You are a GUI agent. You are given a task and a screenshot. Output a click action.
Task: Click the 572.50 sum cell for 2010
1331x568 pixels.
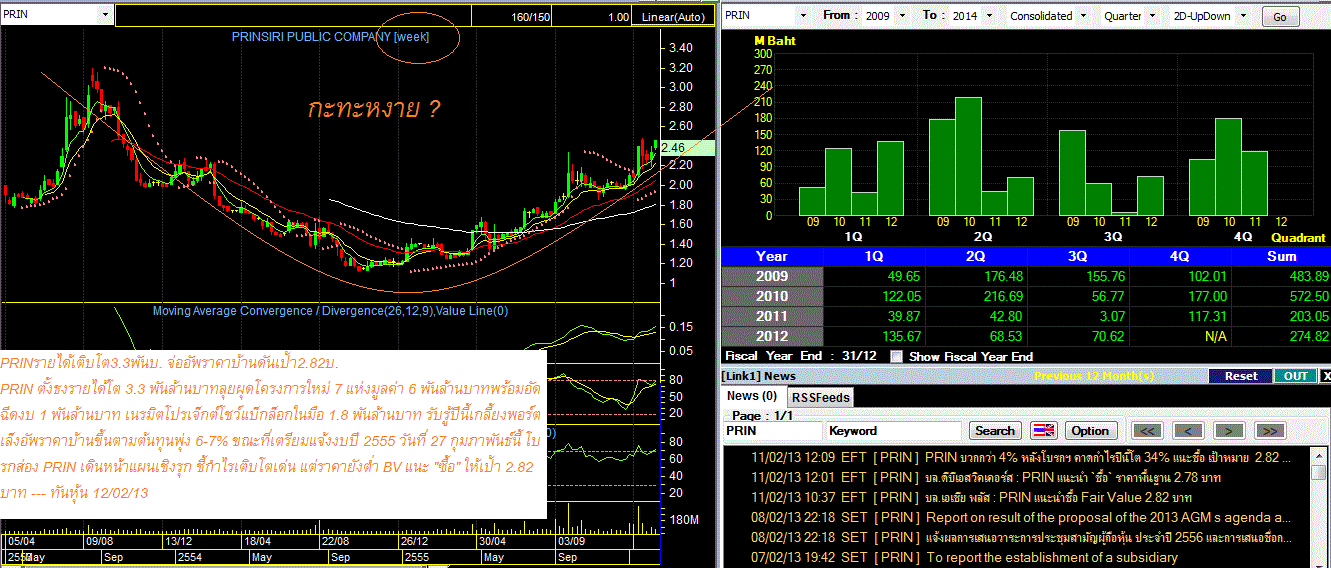click(x=1281, y=296)
